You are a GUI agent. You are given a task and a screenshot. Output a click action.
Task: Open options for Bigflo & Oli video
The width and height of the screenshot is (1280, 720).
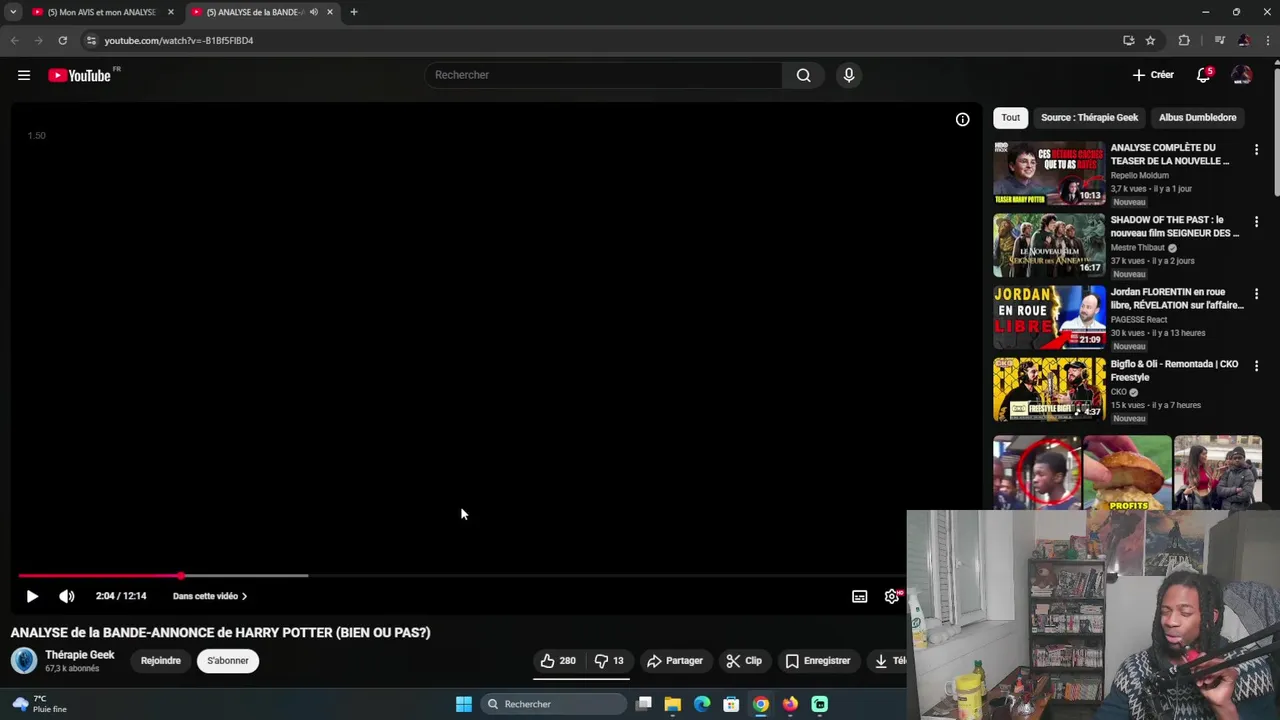(x=1256, y=366)
